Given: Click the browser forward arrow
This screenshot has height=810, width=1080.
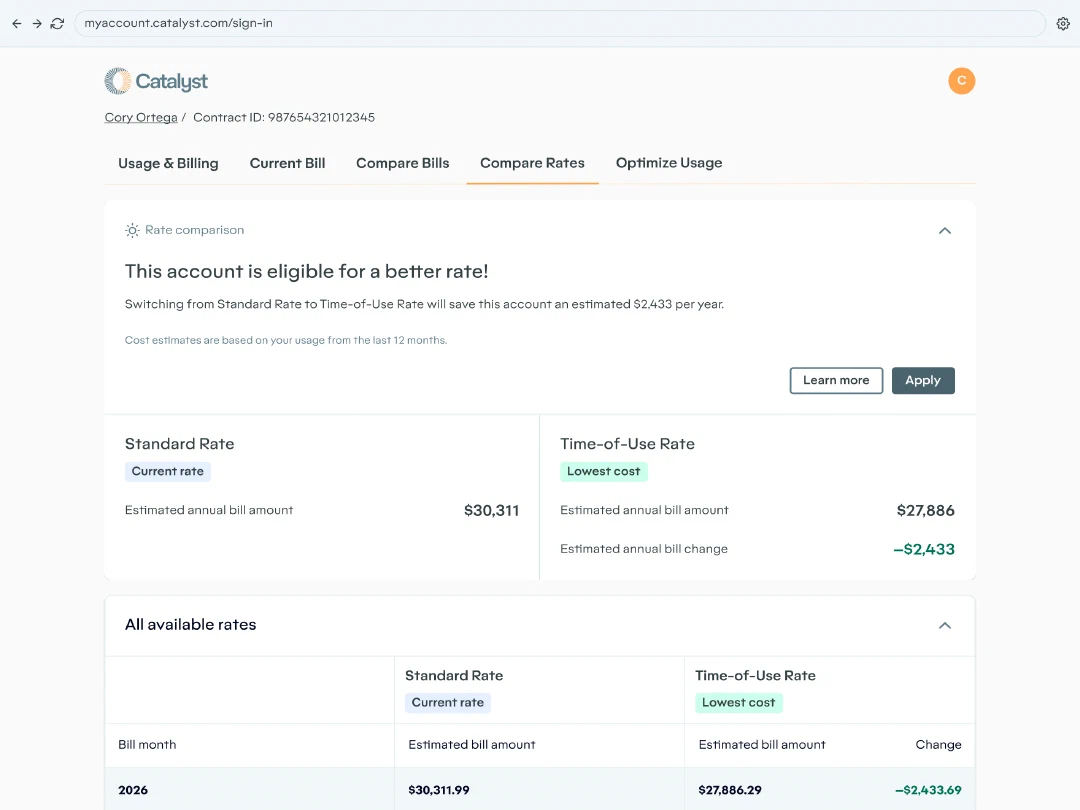Looking at the screenshot, I should coord(37,23).
